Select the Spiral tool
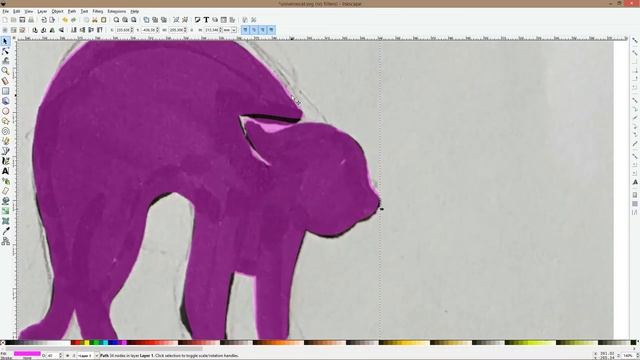 click(x=5, y=131)
